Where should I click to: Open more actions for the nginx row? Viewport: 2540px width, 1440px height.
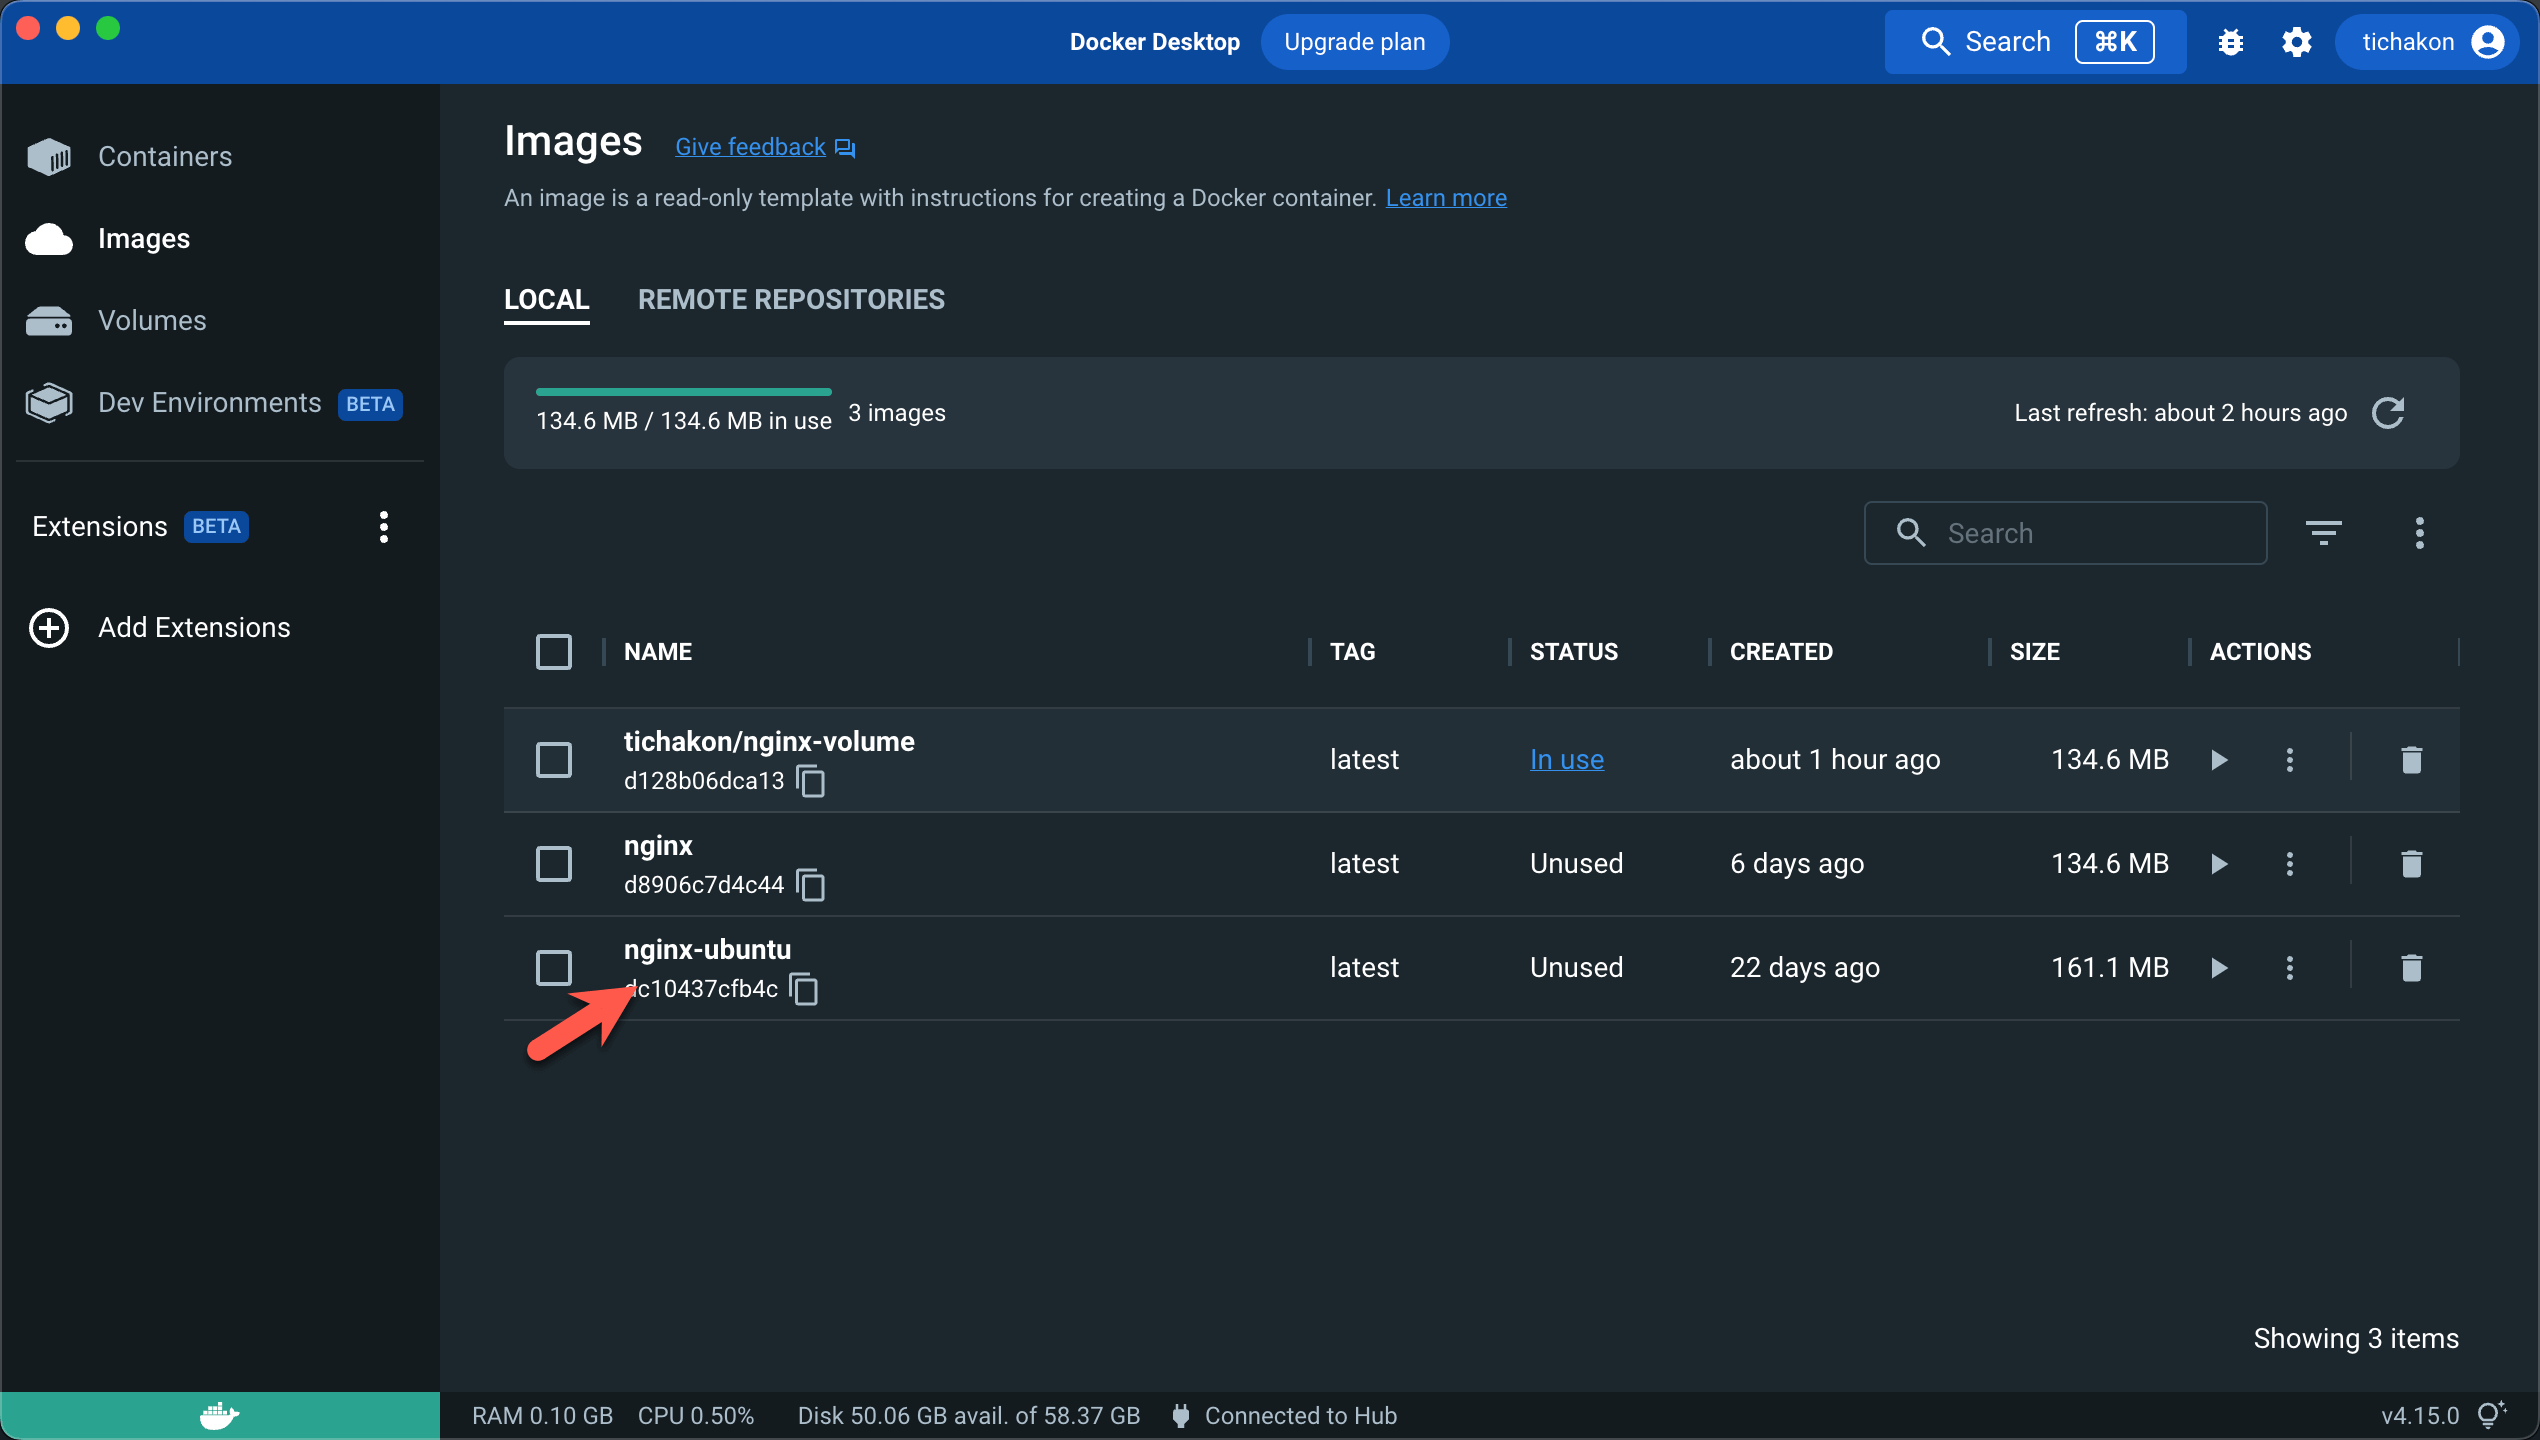[x=2290, y=863]
